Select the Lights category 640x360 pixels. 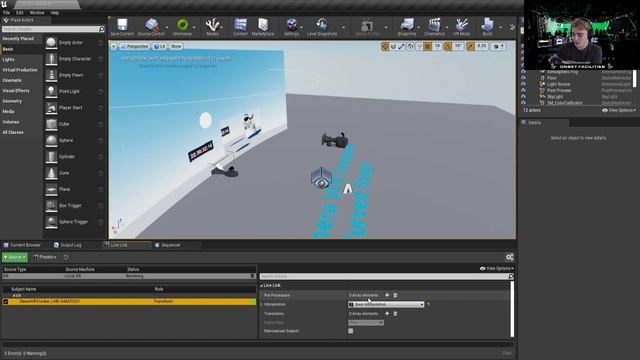click(9, 60)
